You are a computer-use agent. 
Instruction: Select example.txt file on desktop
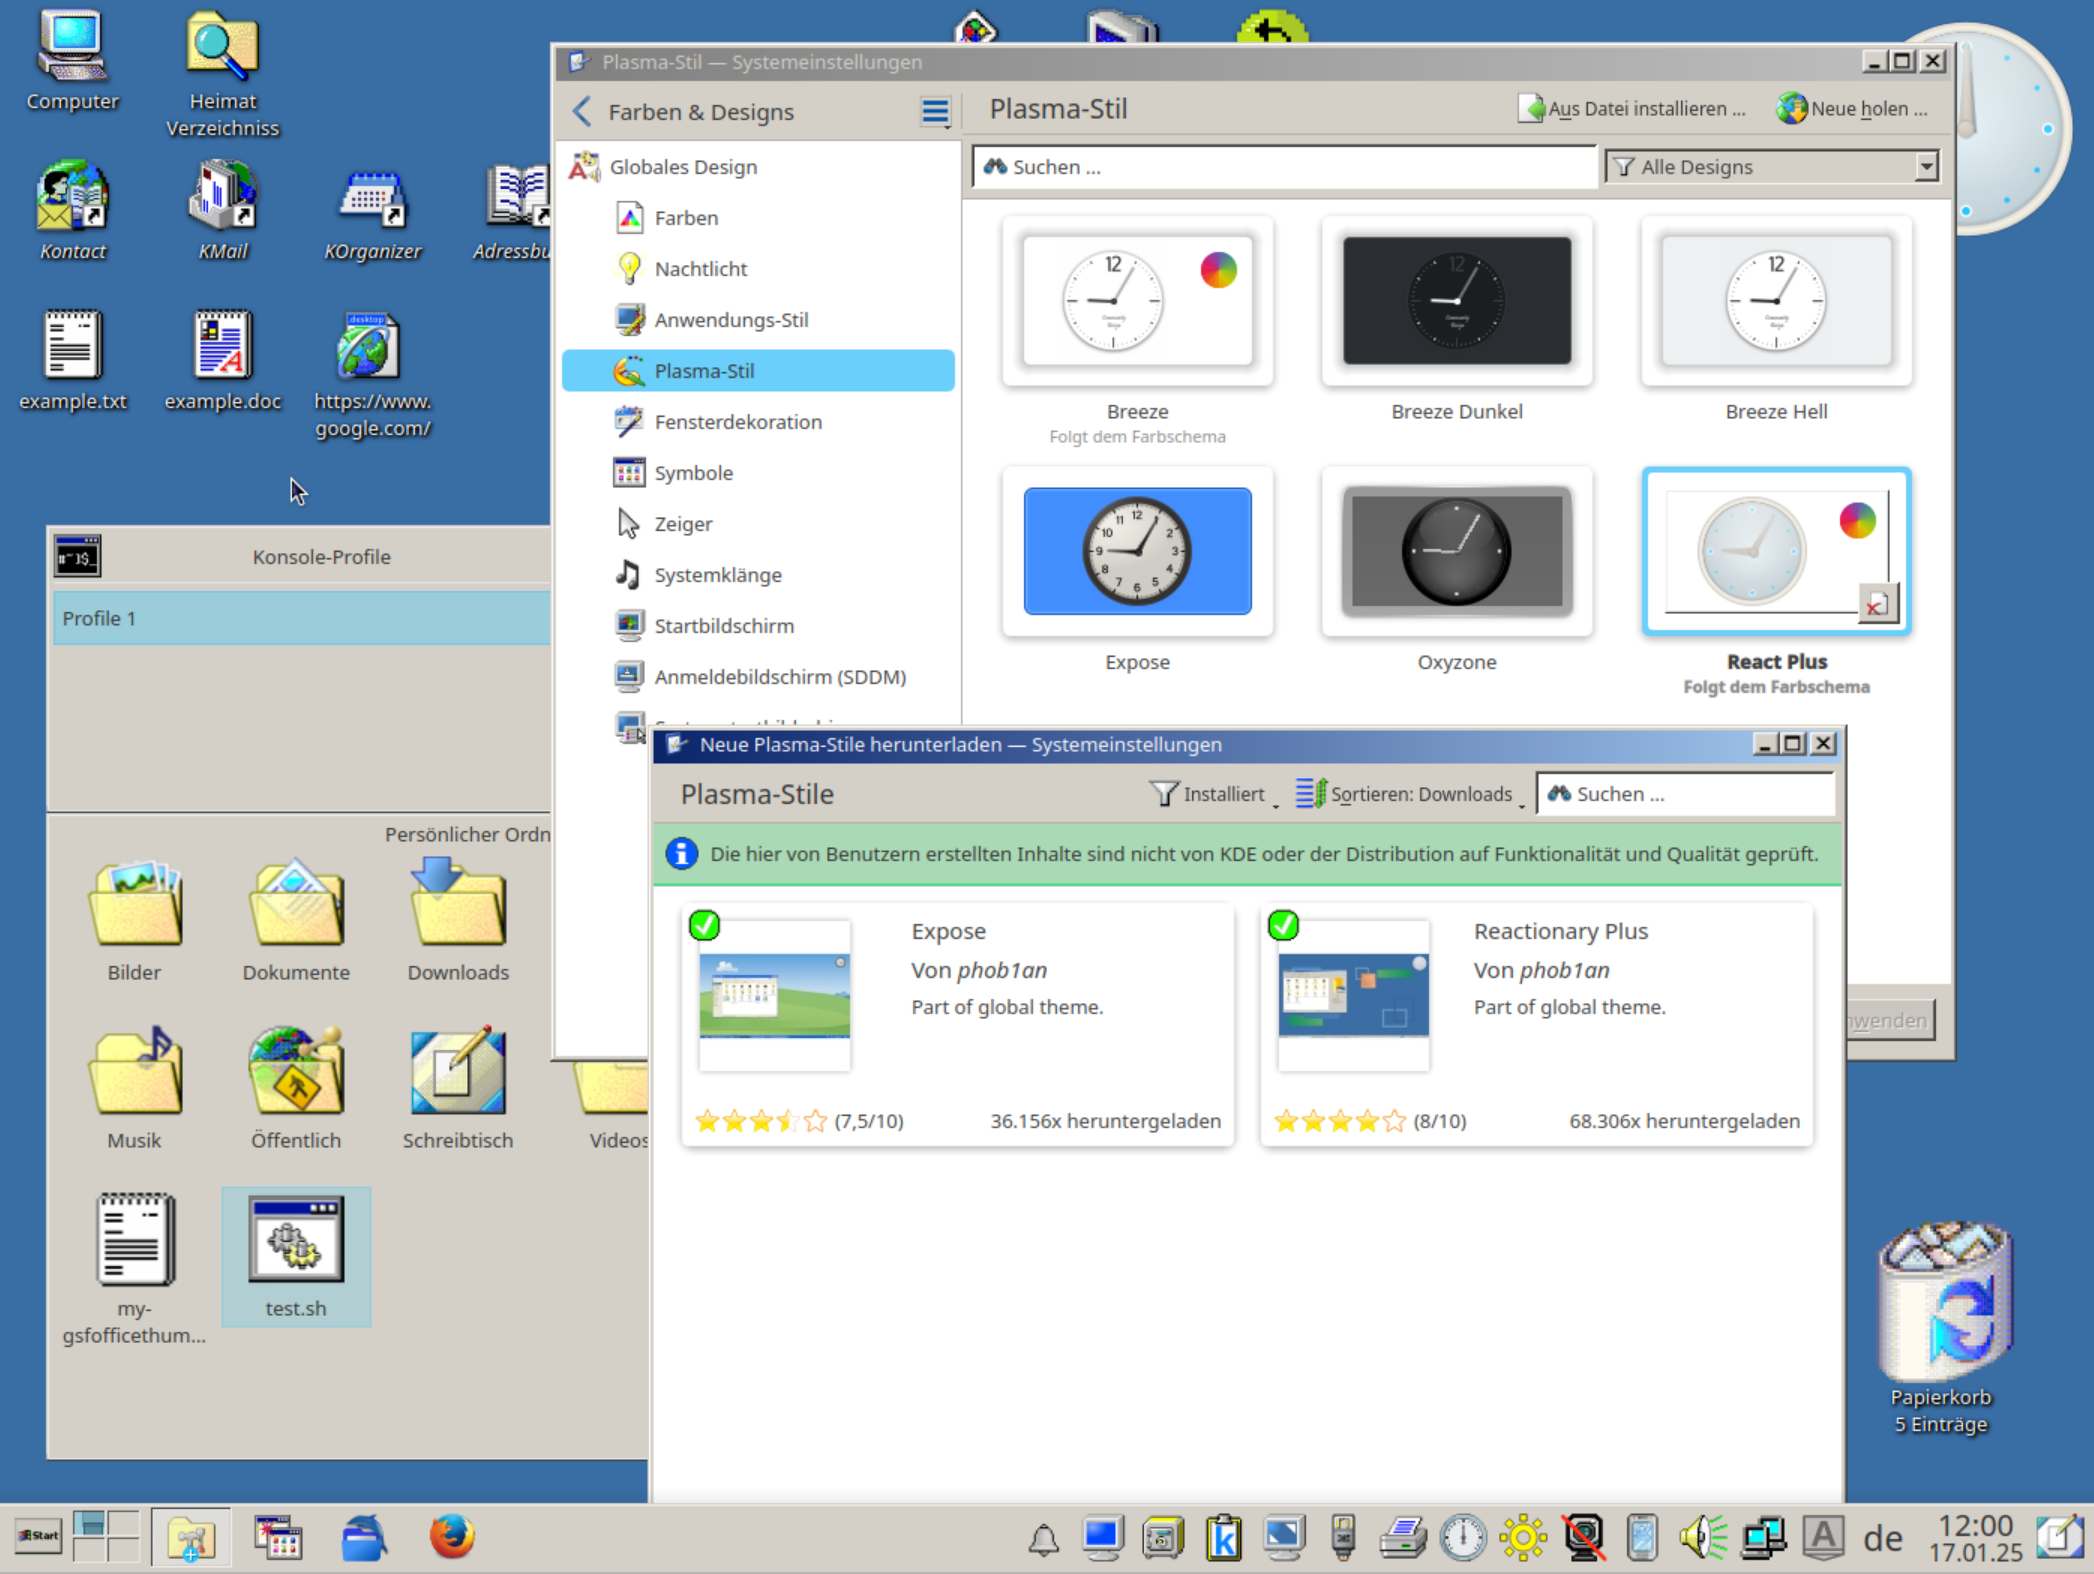click(72, 360)
